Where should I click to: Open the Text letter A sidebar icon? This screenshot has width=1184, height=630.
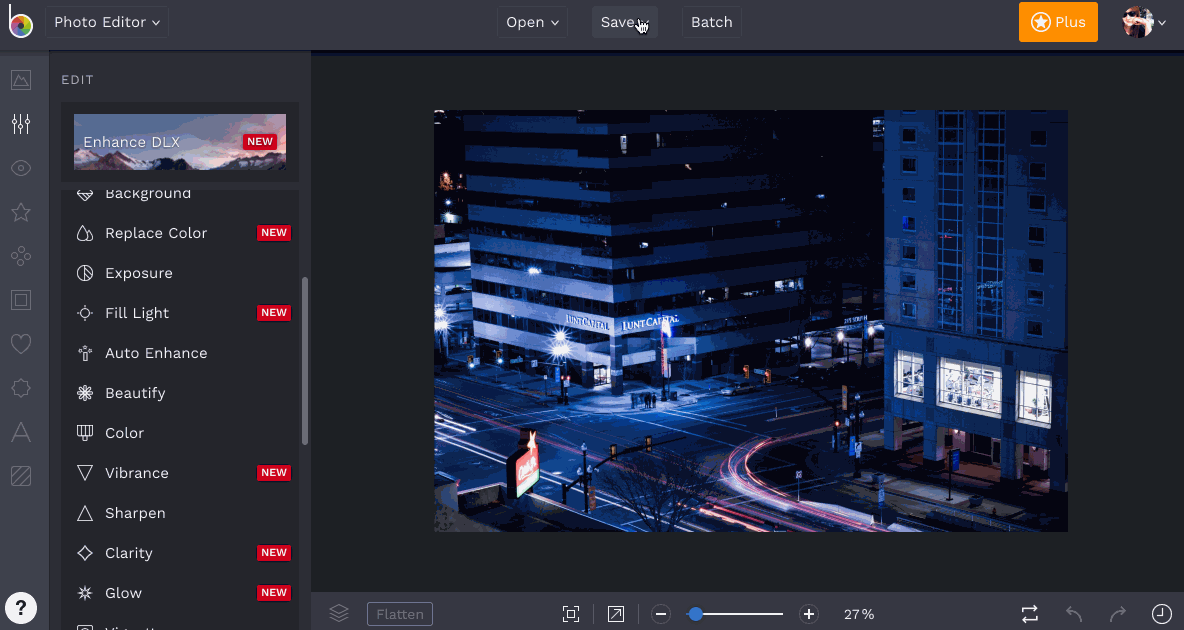click(21, 432)
